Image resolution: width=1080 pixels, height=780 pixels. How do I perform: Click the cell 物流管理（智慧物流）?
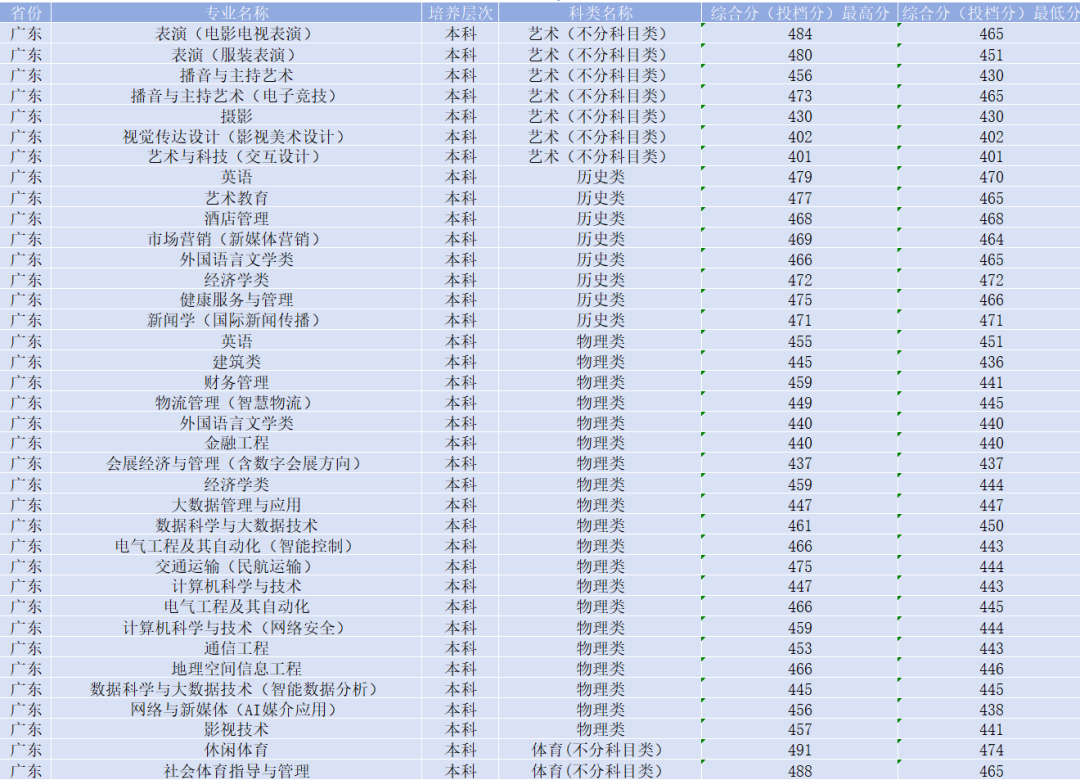pos(236,402)
